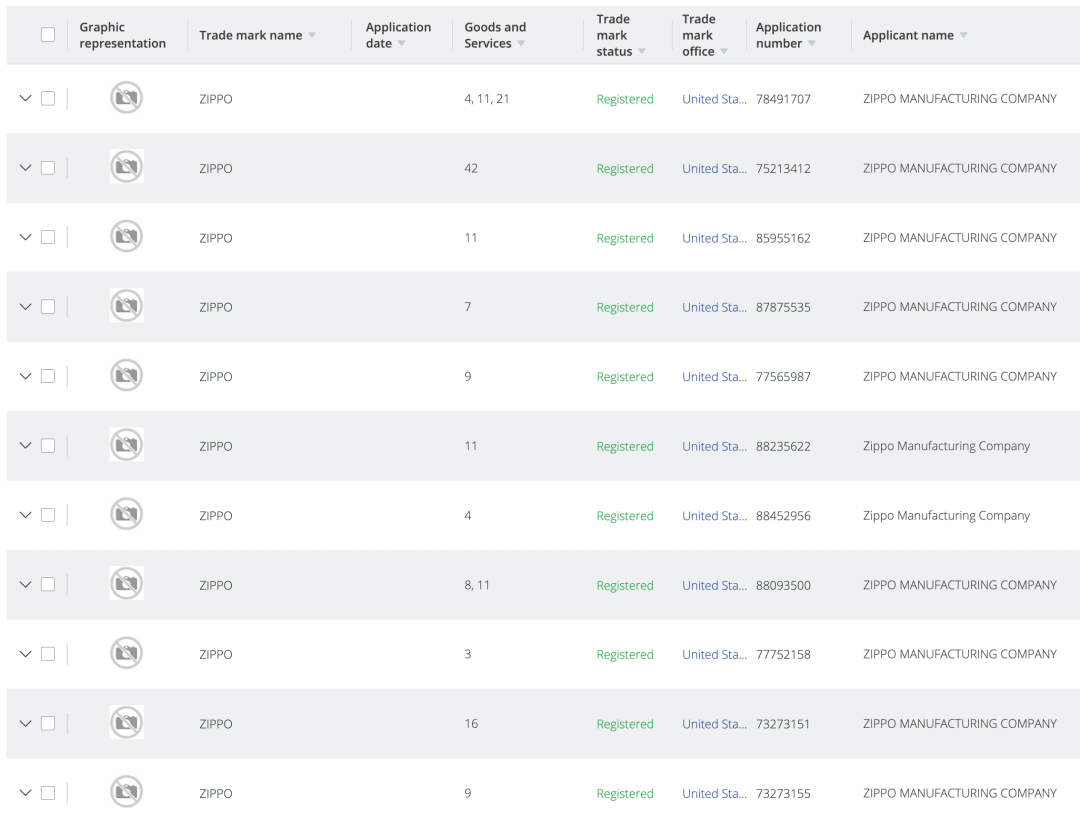This screenshot has width=1080, height=826.
Task: Toggle the select-all checkbox in header
Action: coord(48,34)
